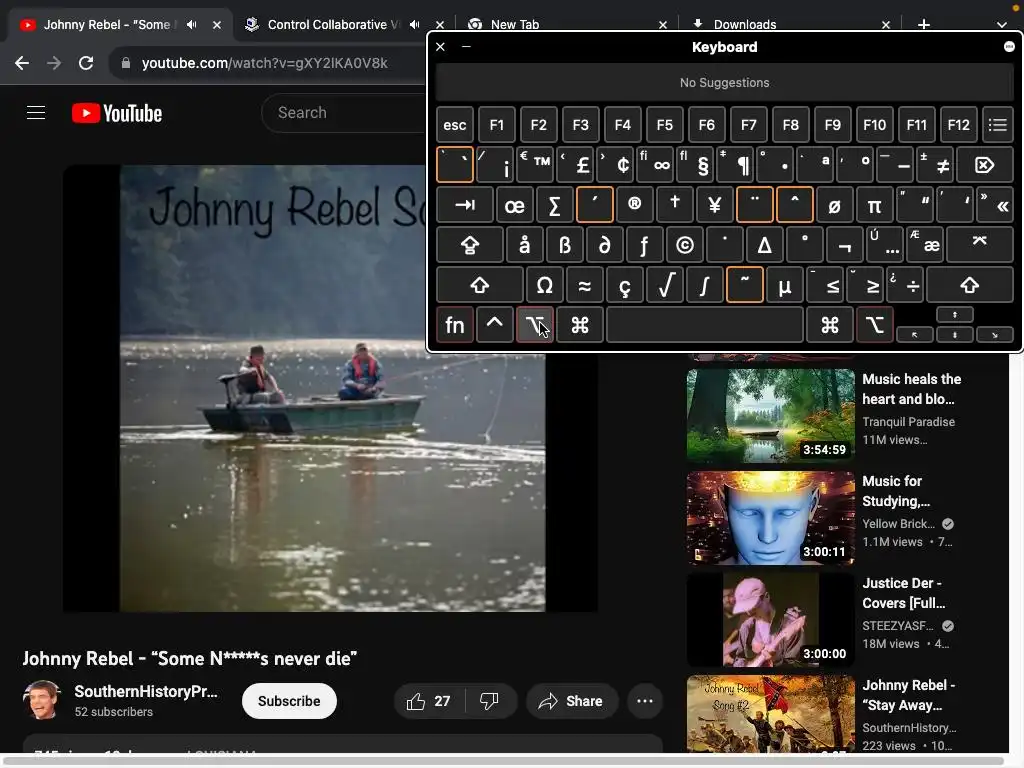This screenshot has width=1024, height=768.
Task: Reload the page with the browser refresh icon
Action: (86, 63)
